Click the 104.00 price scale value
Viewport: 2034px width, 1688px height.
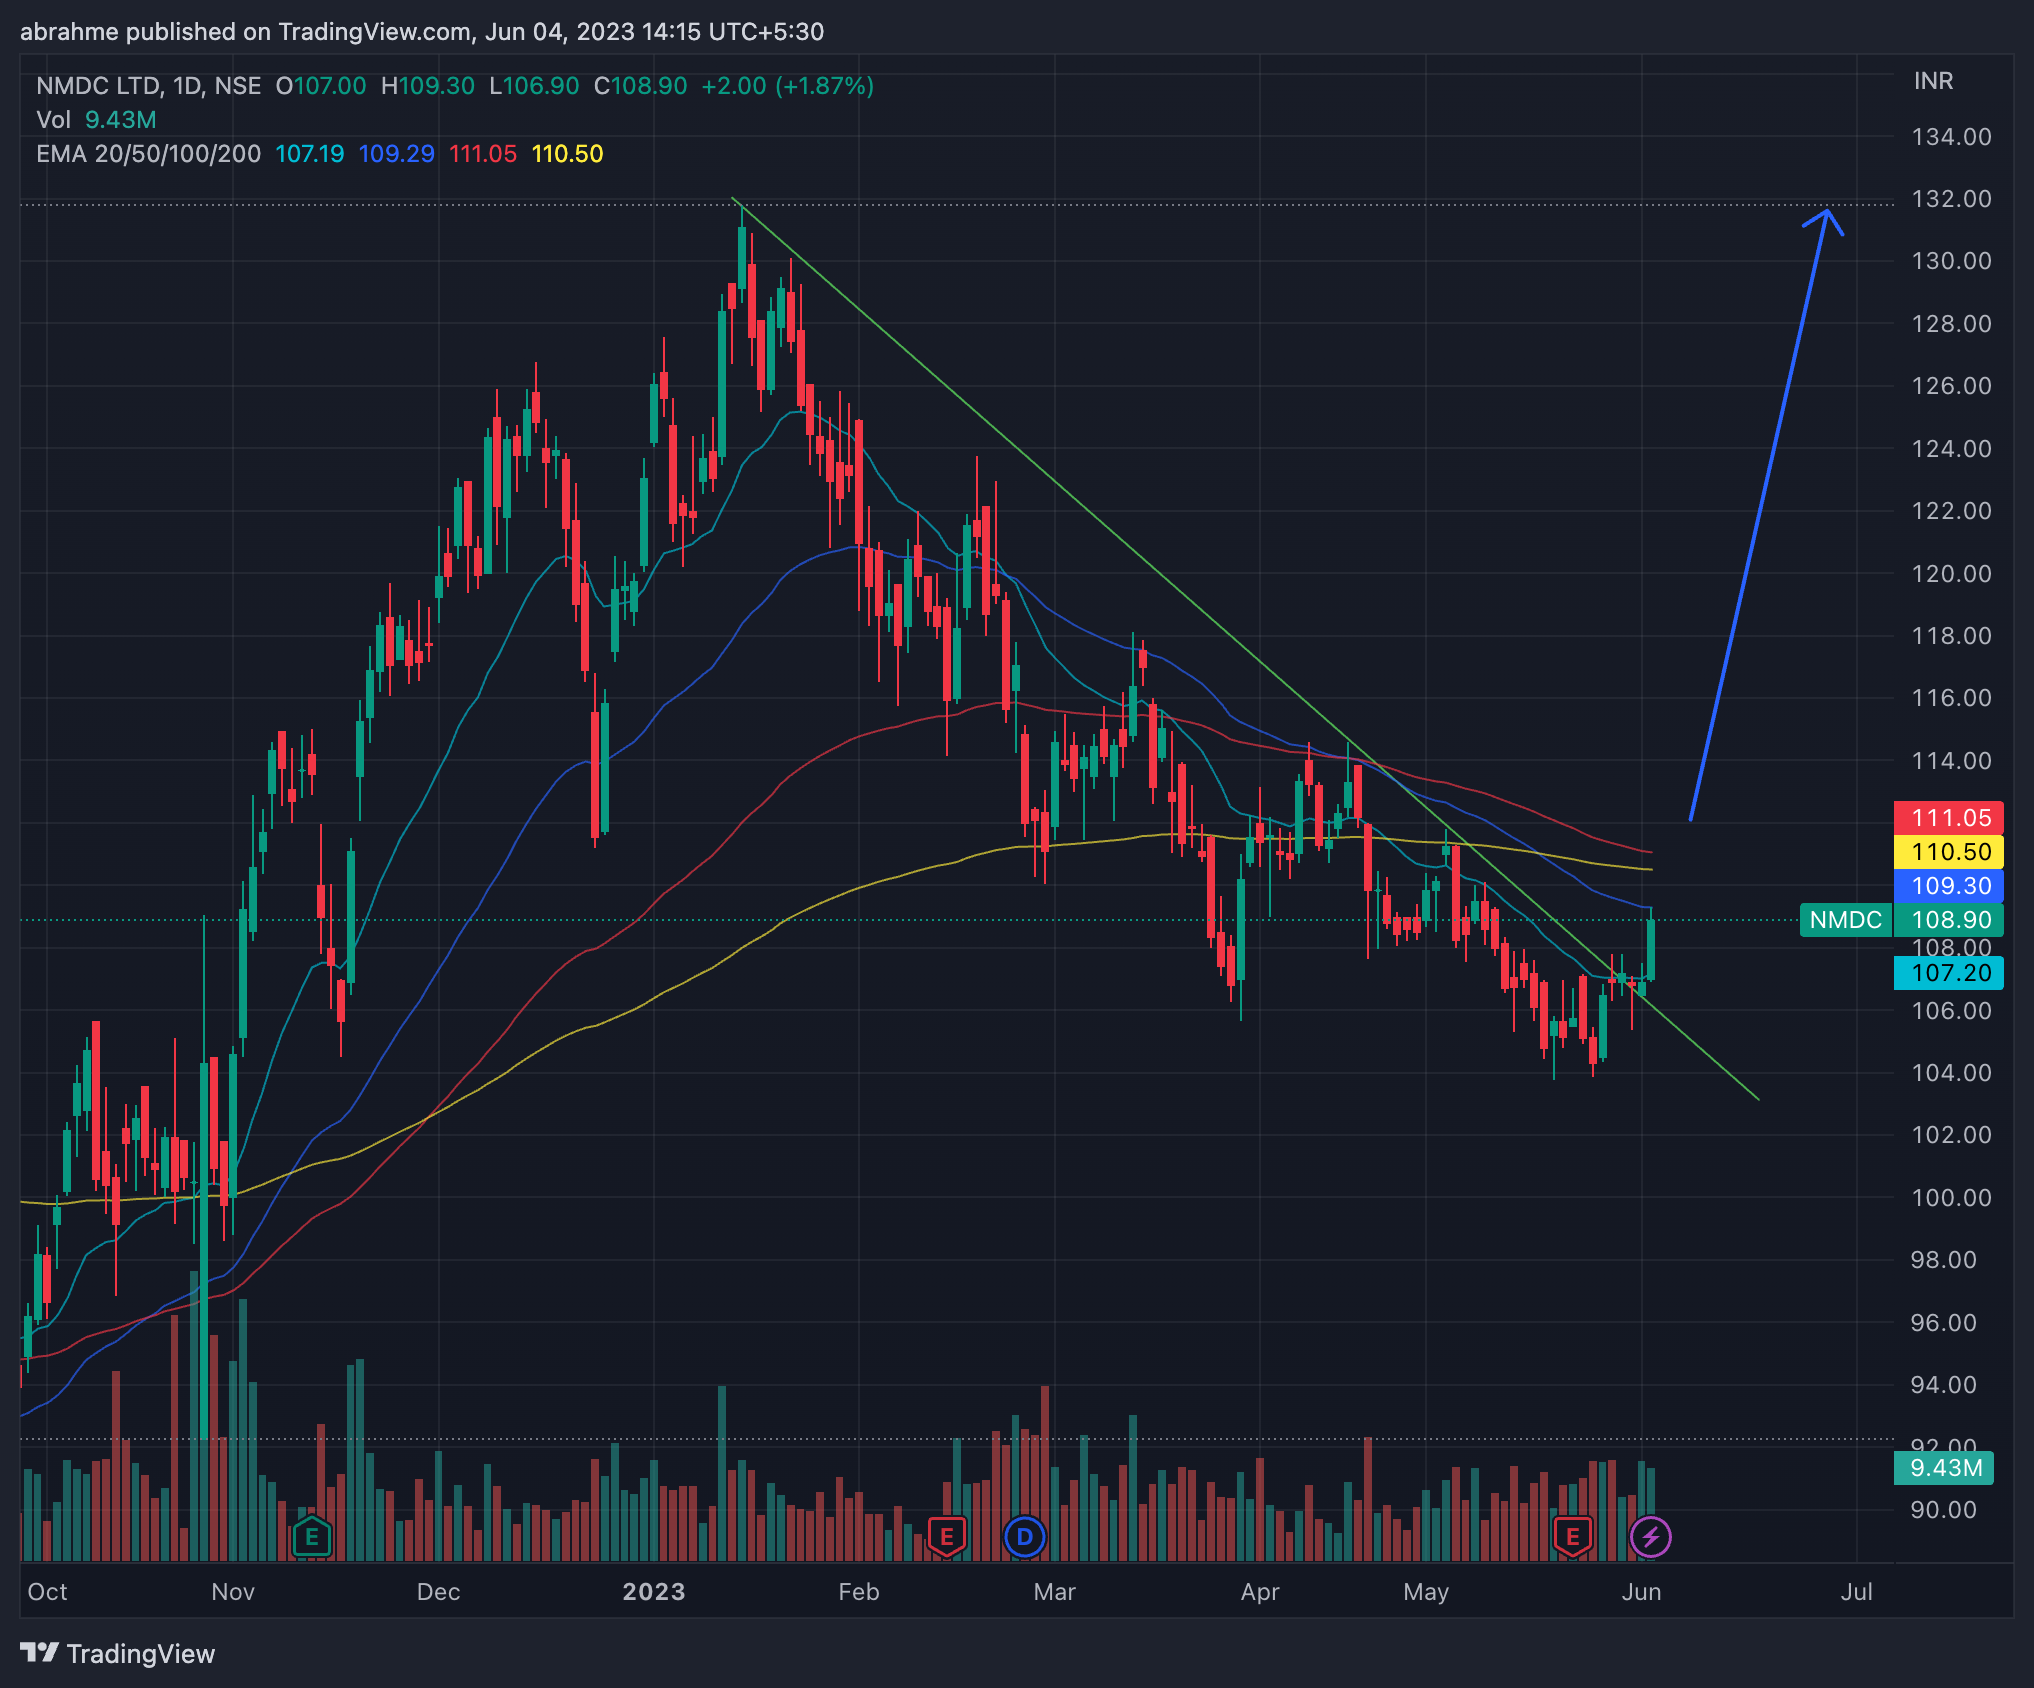point(1951,1073)
